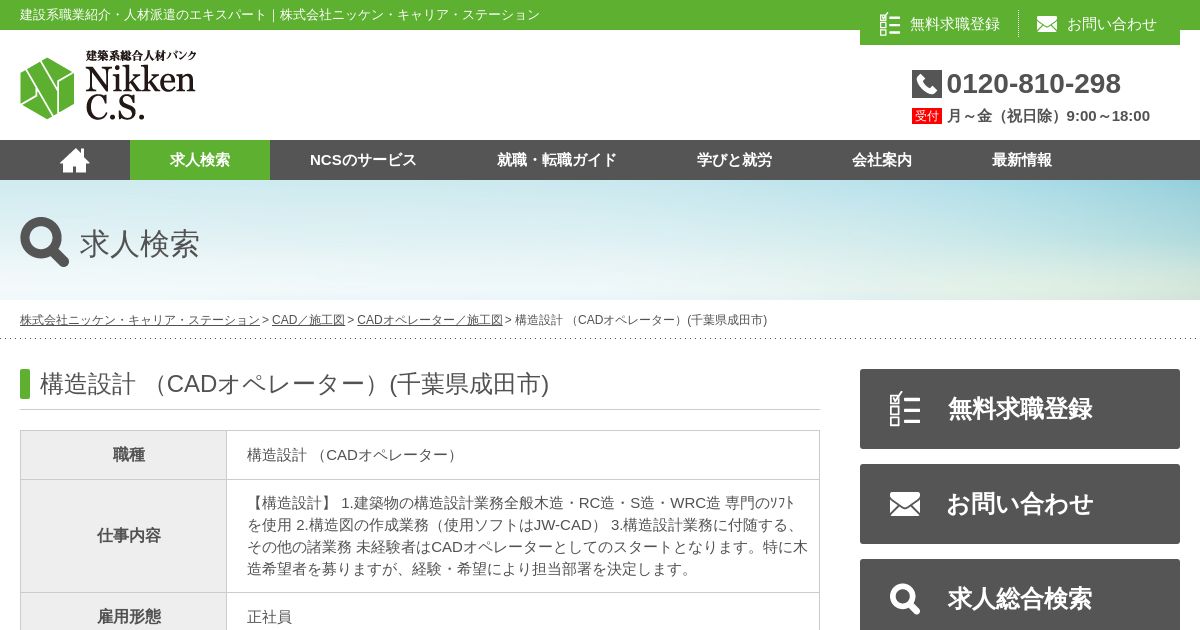1200x630 pixels.
Task: Go to the home icon in navigation bar
Action: [74, 160]
